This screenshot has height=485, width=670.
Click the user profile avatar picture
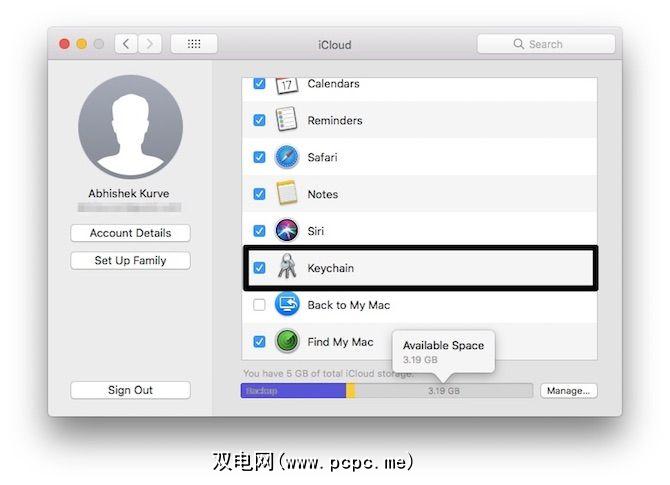point(130,127)
